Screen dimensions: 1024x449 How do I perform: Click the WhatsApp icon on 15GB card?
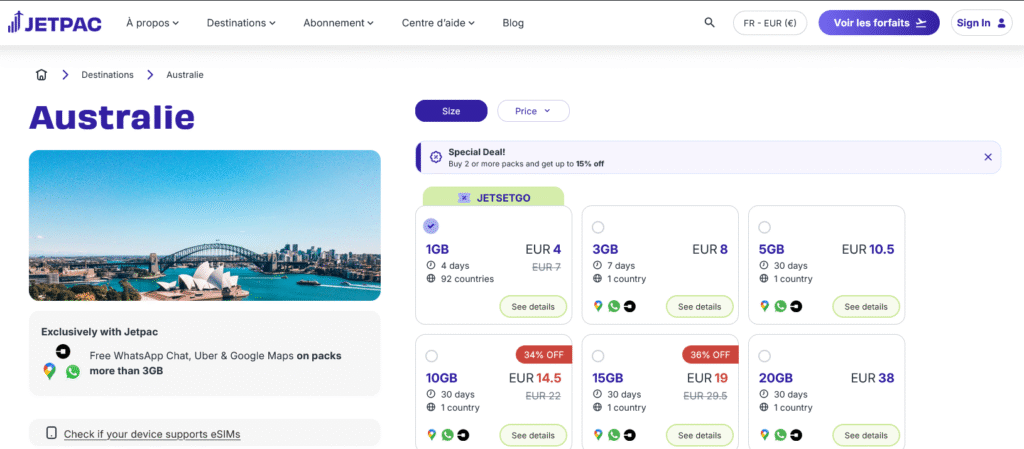click(x=614, y=435)
